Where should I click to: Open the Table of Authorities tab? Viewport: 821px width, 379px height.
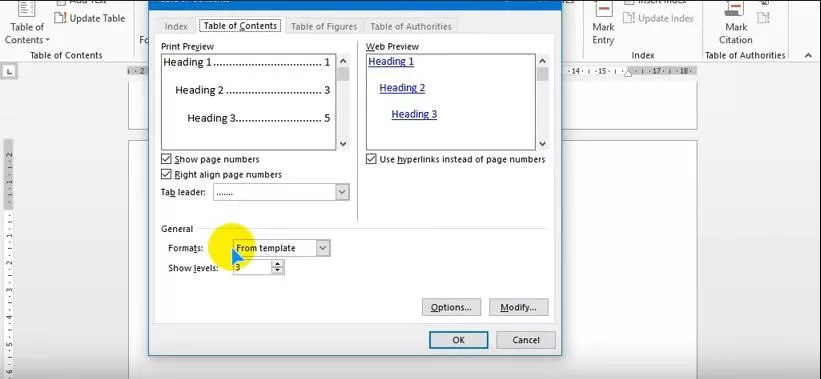click(410, 26)
